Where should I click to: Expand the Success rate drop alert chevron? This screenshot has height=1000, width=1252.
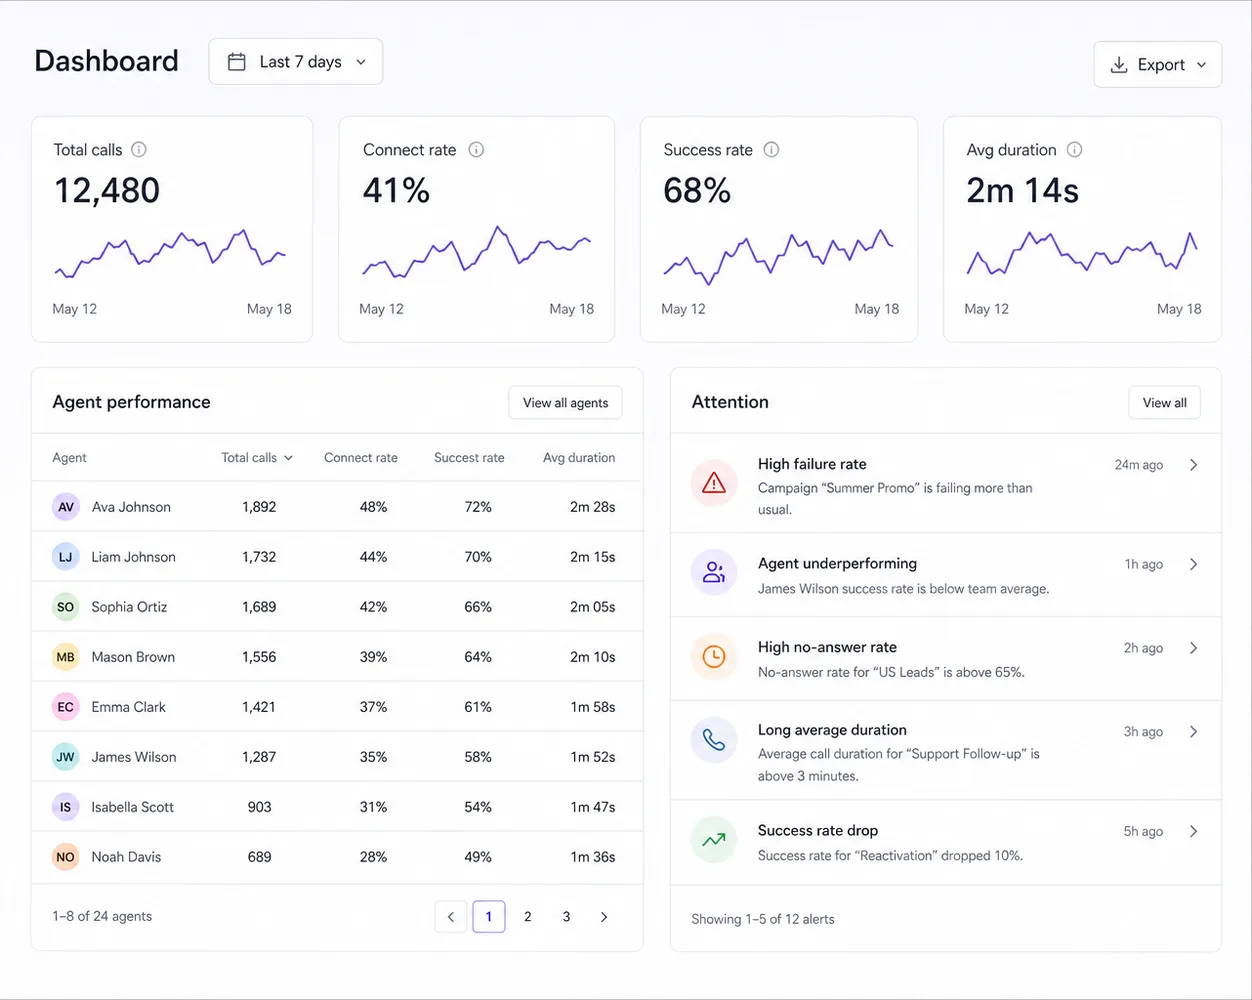pyautogui.click(x=1193, y=831)
